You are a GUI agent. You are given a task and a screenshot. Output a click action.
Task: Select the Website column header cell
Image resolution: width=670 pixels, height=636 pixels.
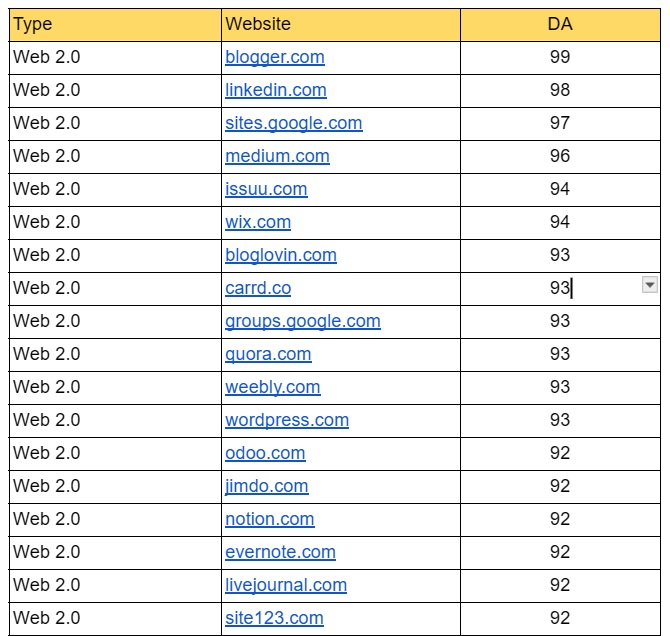[x=340, y=24]
